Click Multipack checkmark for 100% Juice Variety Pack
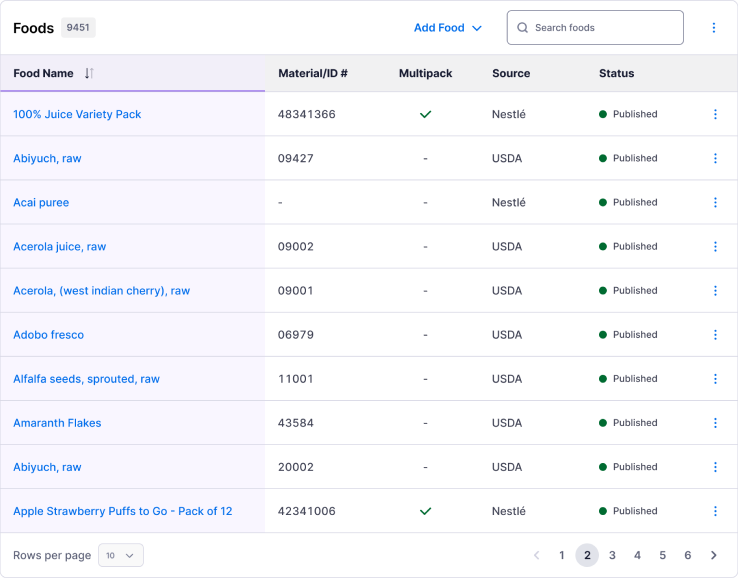 click(x=425, y=114)
